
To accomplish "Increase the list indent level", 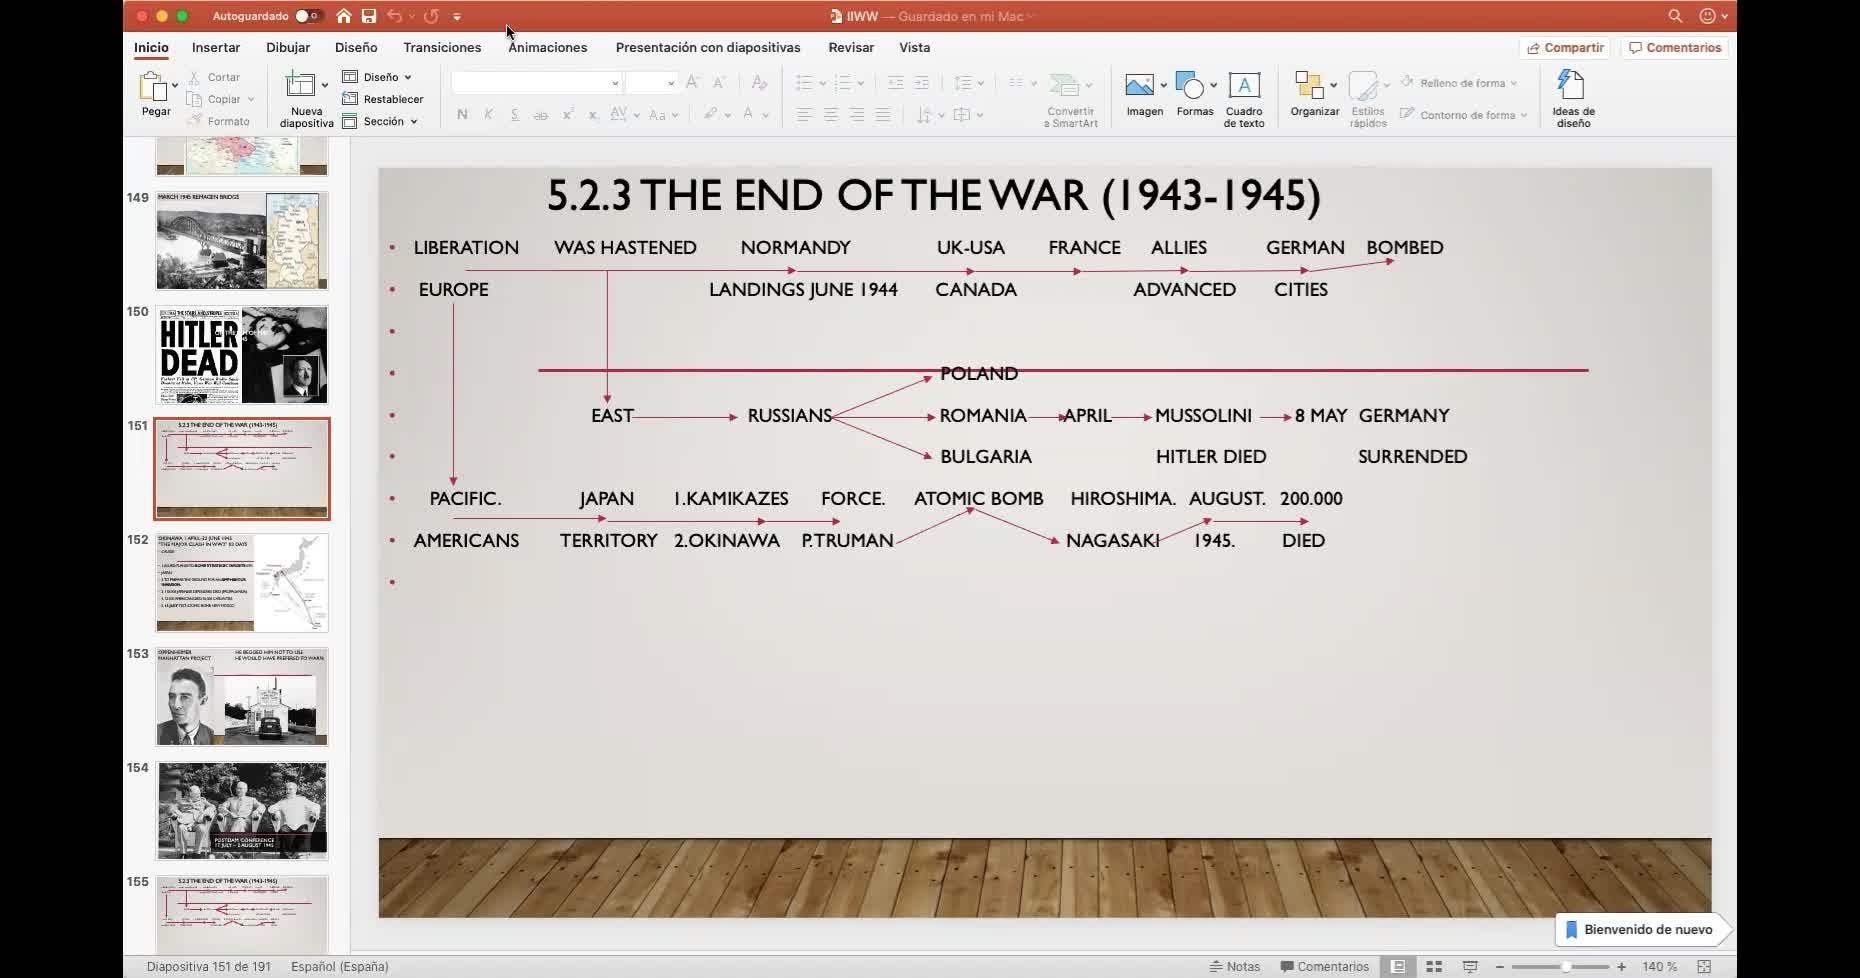I will [922, 83].
